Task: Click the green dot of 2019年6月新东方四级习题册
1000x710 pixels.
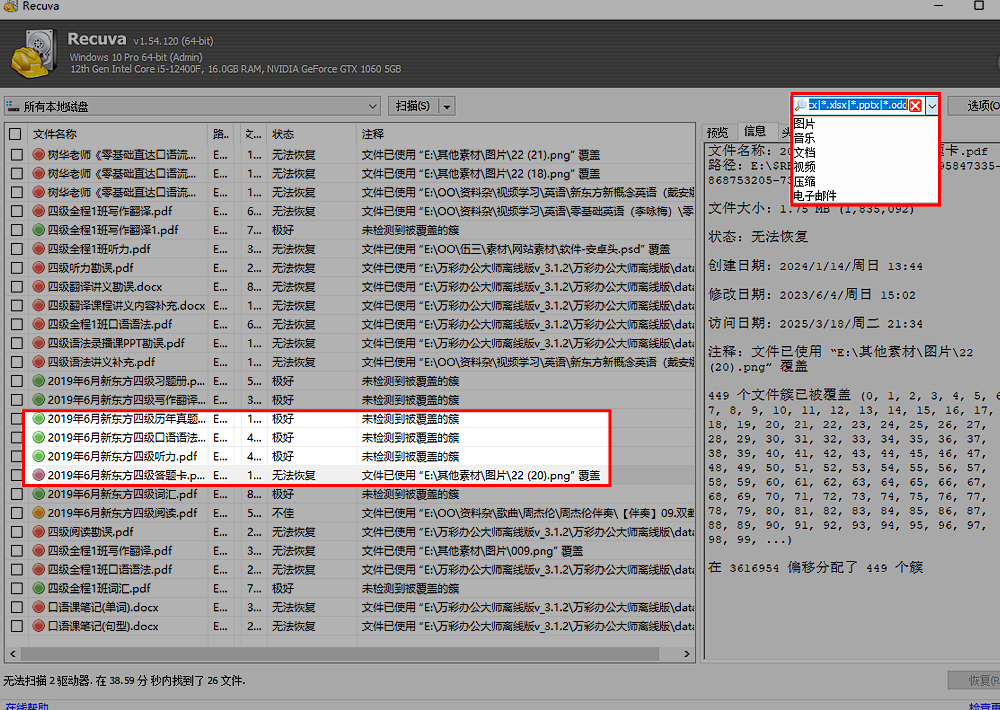Action: click(x=38, y=381)
